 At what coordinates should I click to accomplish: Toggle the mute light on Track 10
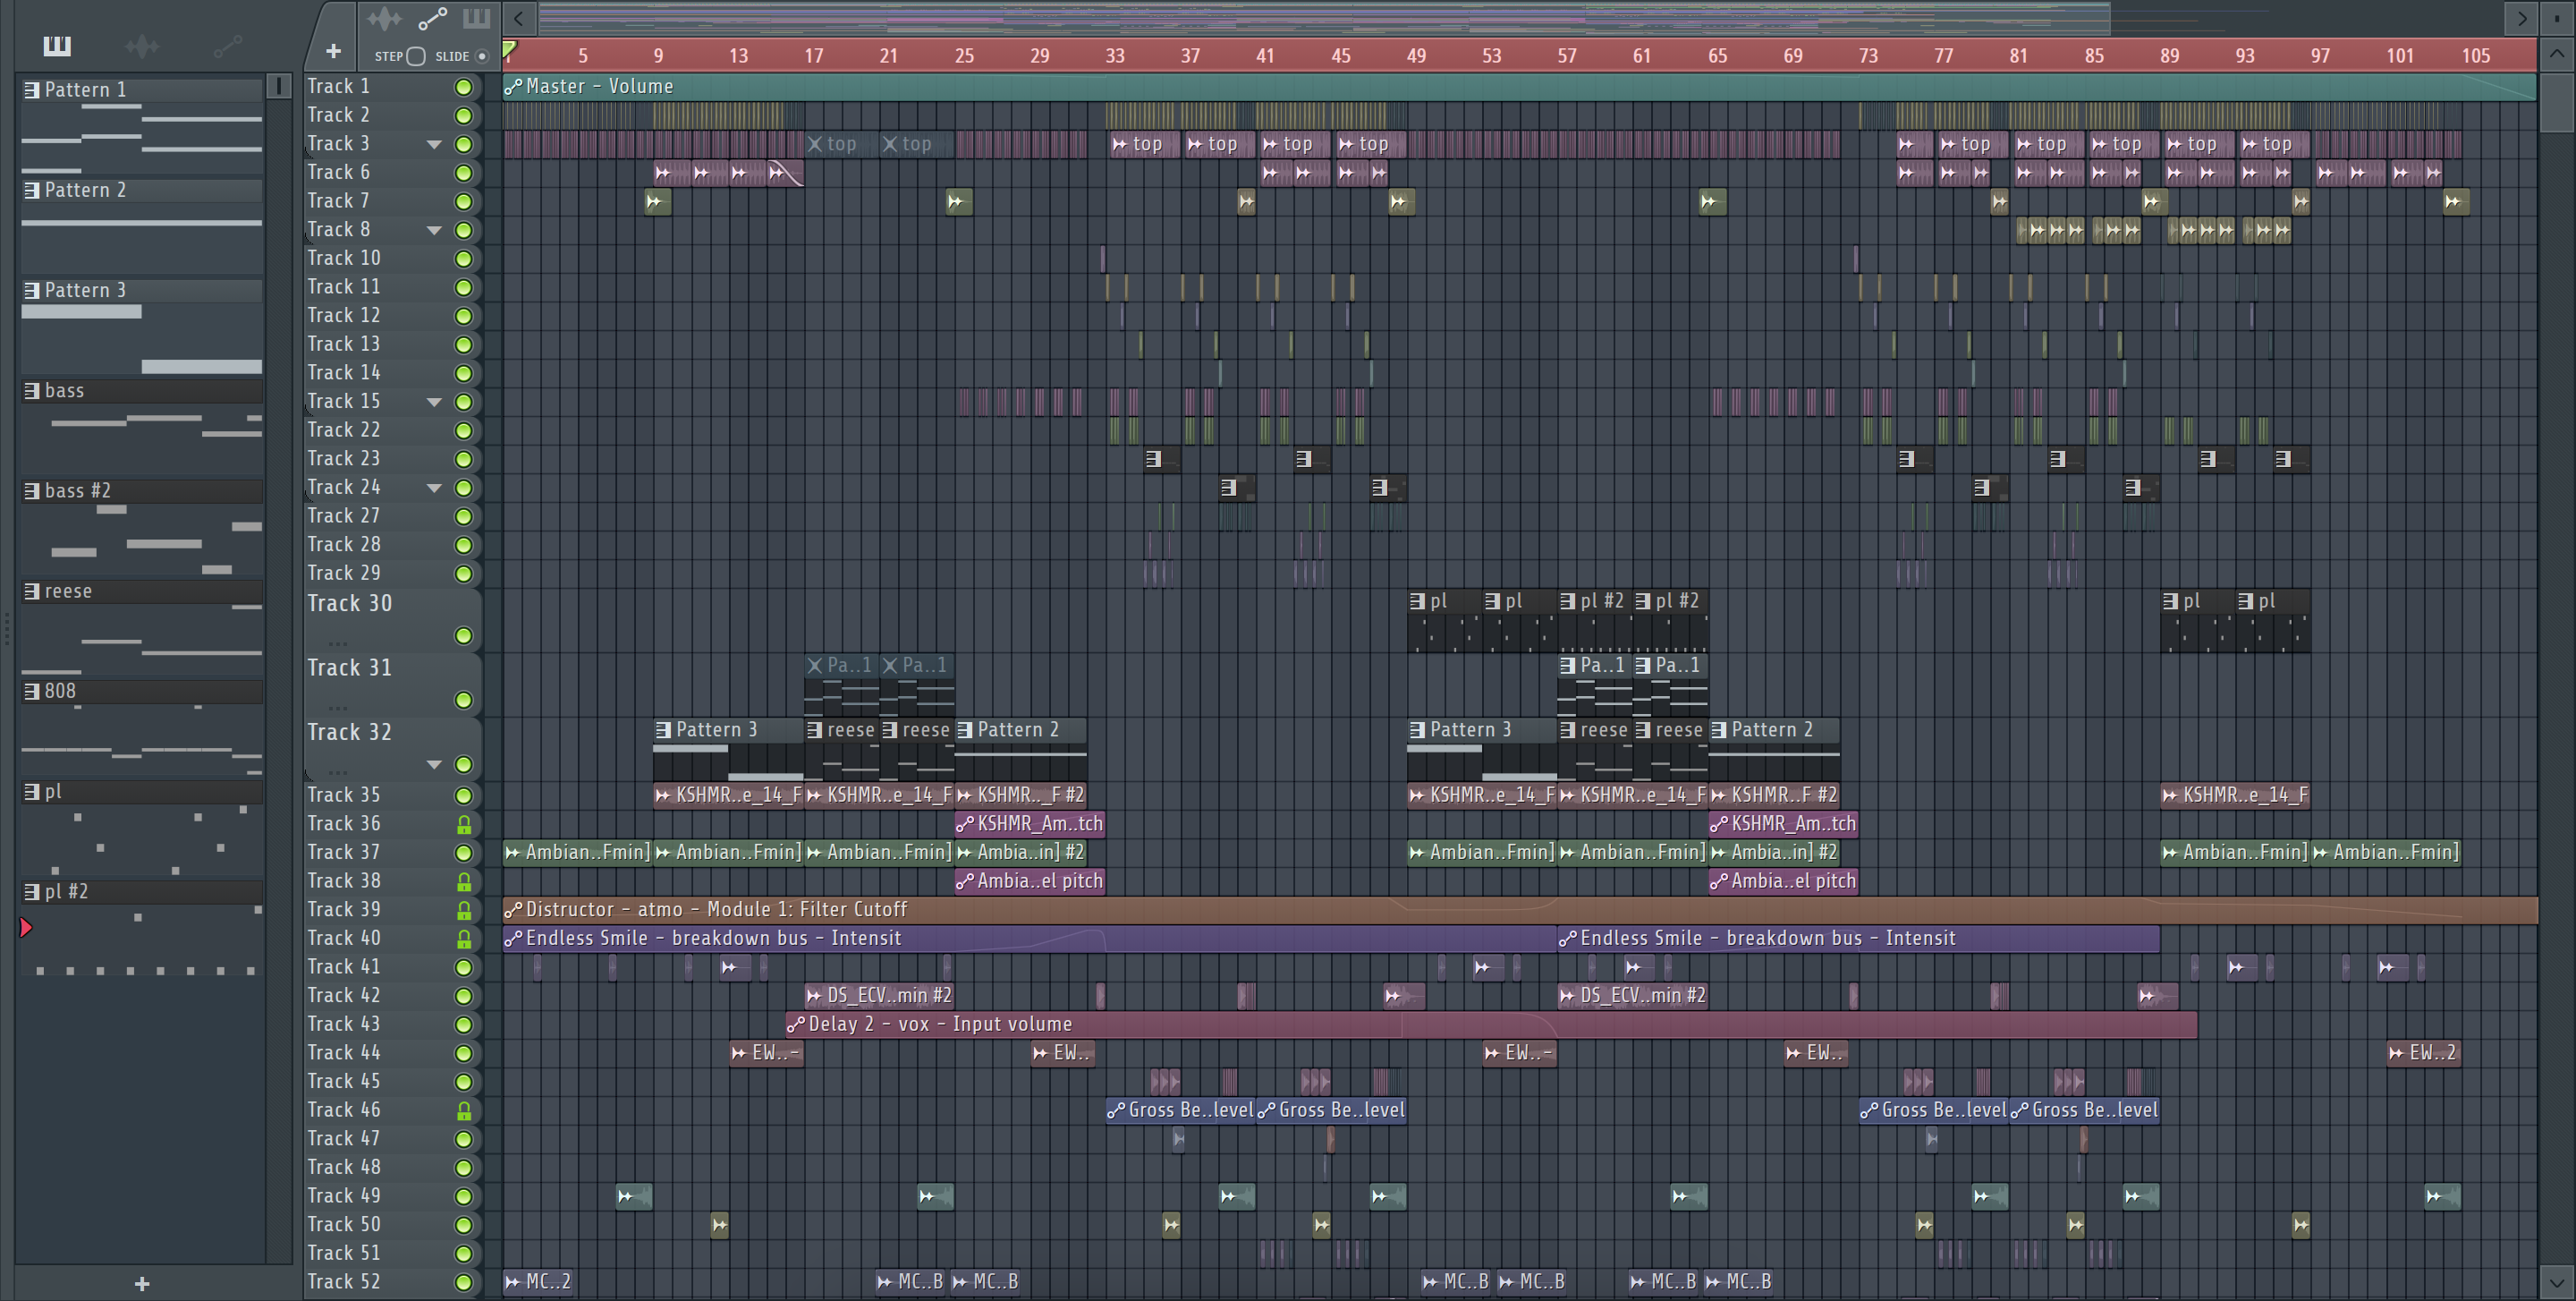click(x=463, y=259)
